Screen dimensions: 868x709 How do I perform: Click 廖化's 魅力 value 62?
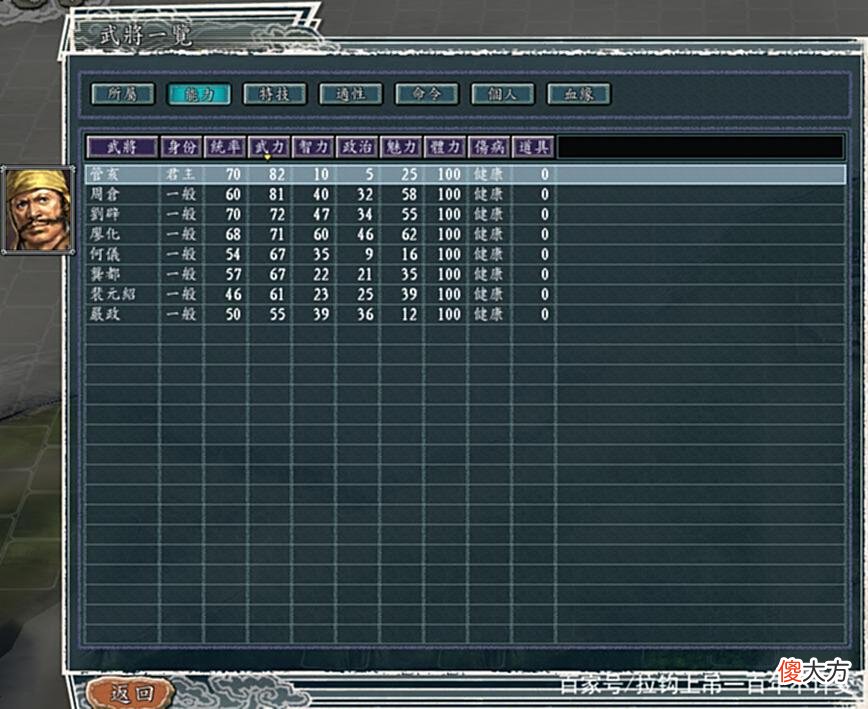point(409,234)
